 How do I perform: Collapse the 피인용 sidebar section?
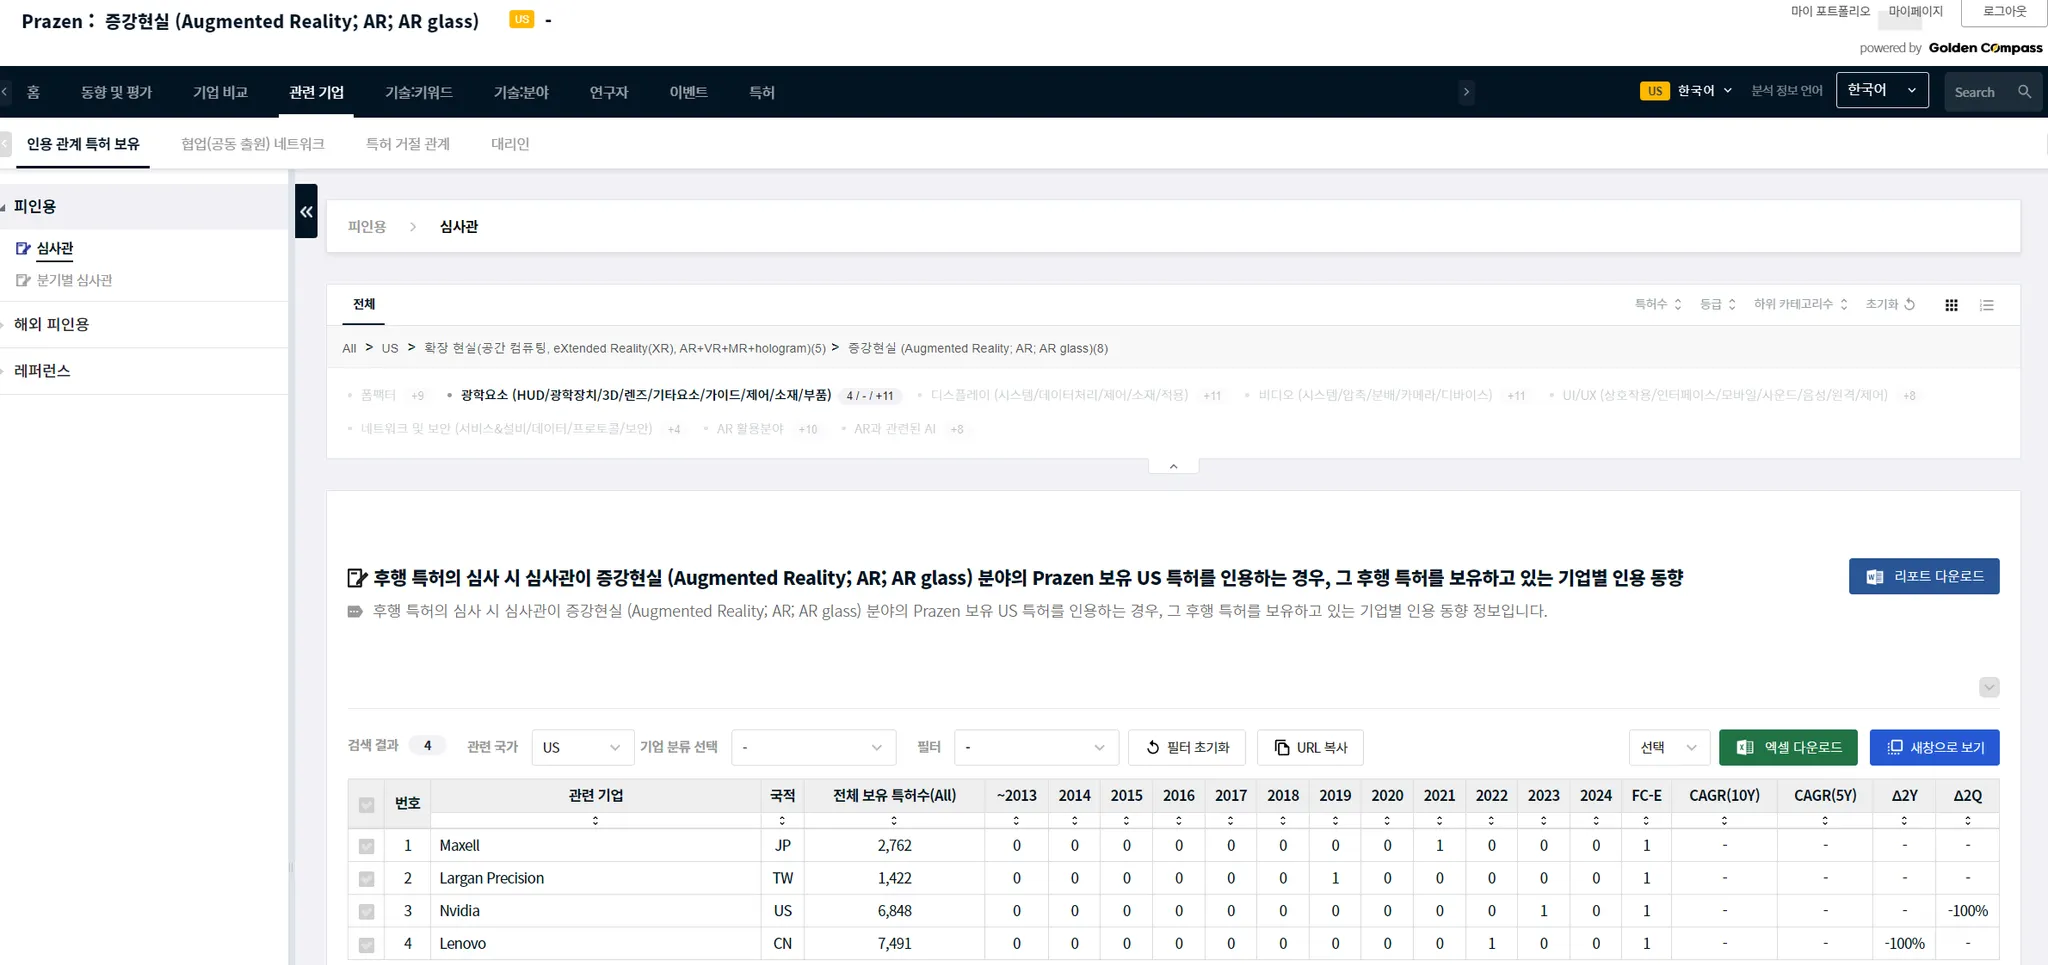pos(35,206)
